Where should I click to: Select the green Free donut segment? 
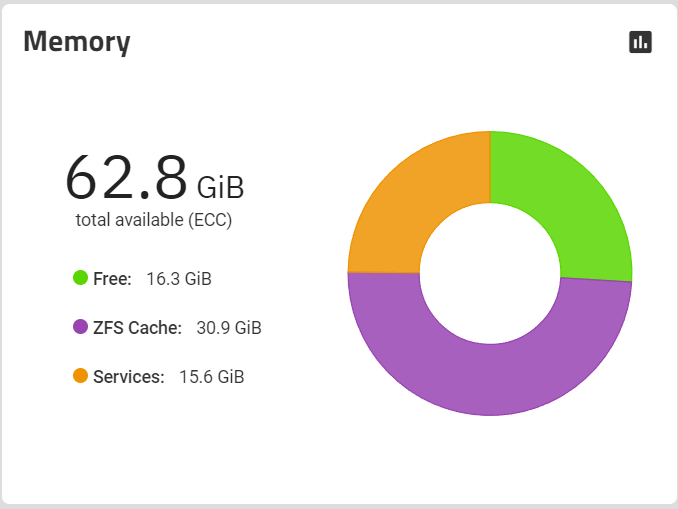571,203
